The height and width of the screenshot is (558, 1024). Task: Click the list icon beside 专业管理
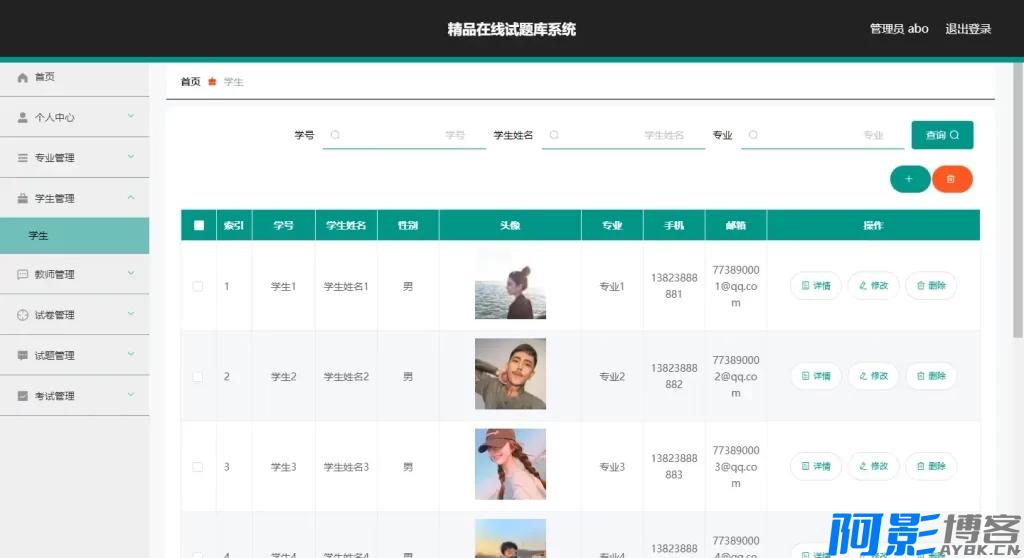(23, 158)
